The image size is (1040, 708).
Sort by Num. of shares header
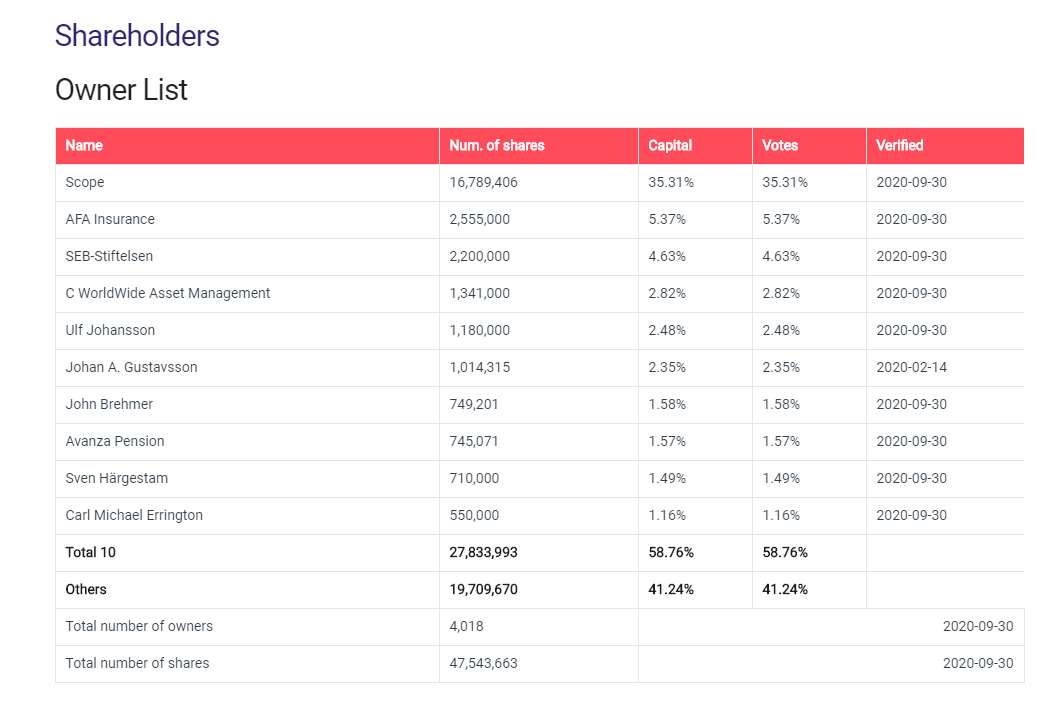(x=497, y=146)
